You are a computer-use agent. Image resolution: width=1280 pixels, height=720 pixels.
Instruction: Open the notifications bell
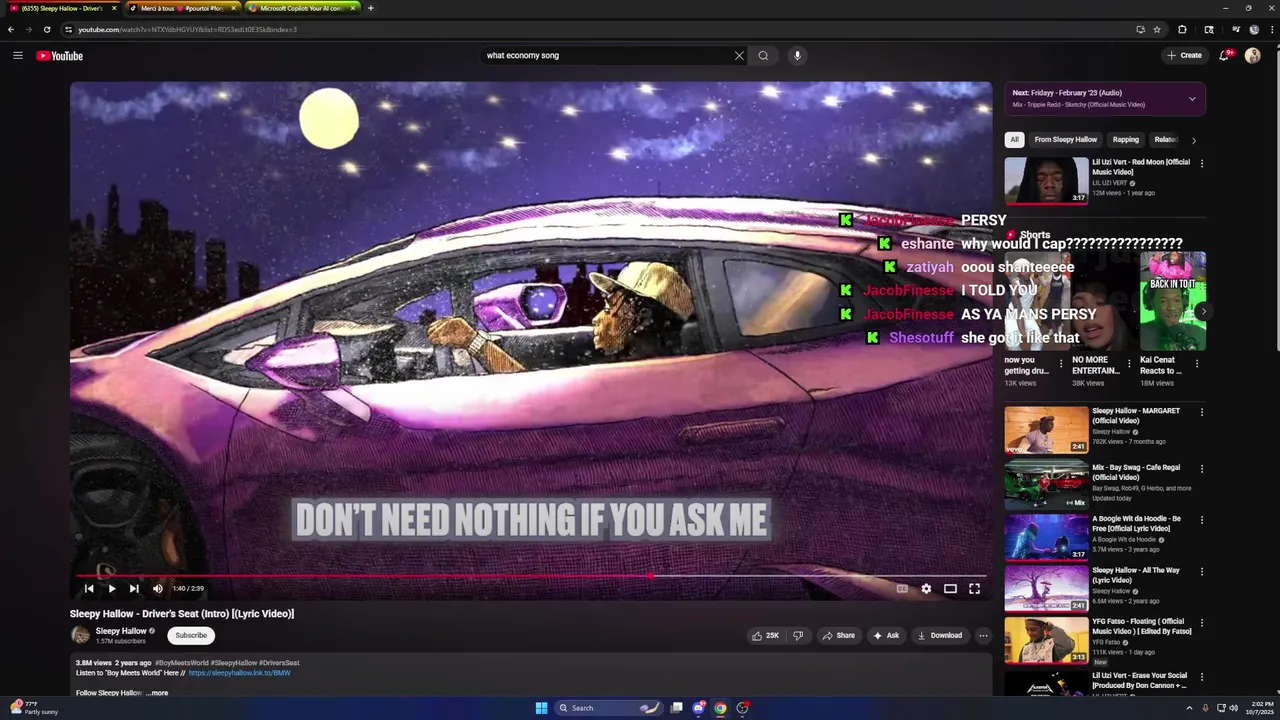pos(1224,56)
